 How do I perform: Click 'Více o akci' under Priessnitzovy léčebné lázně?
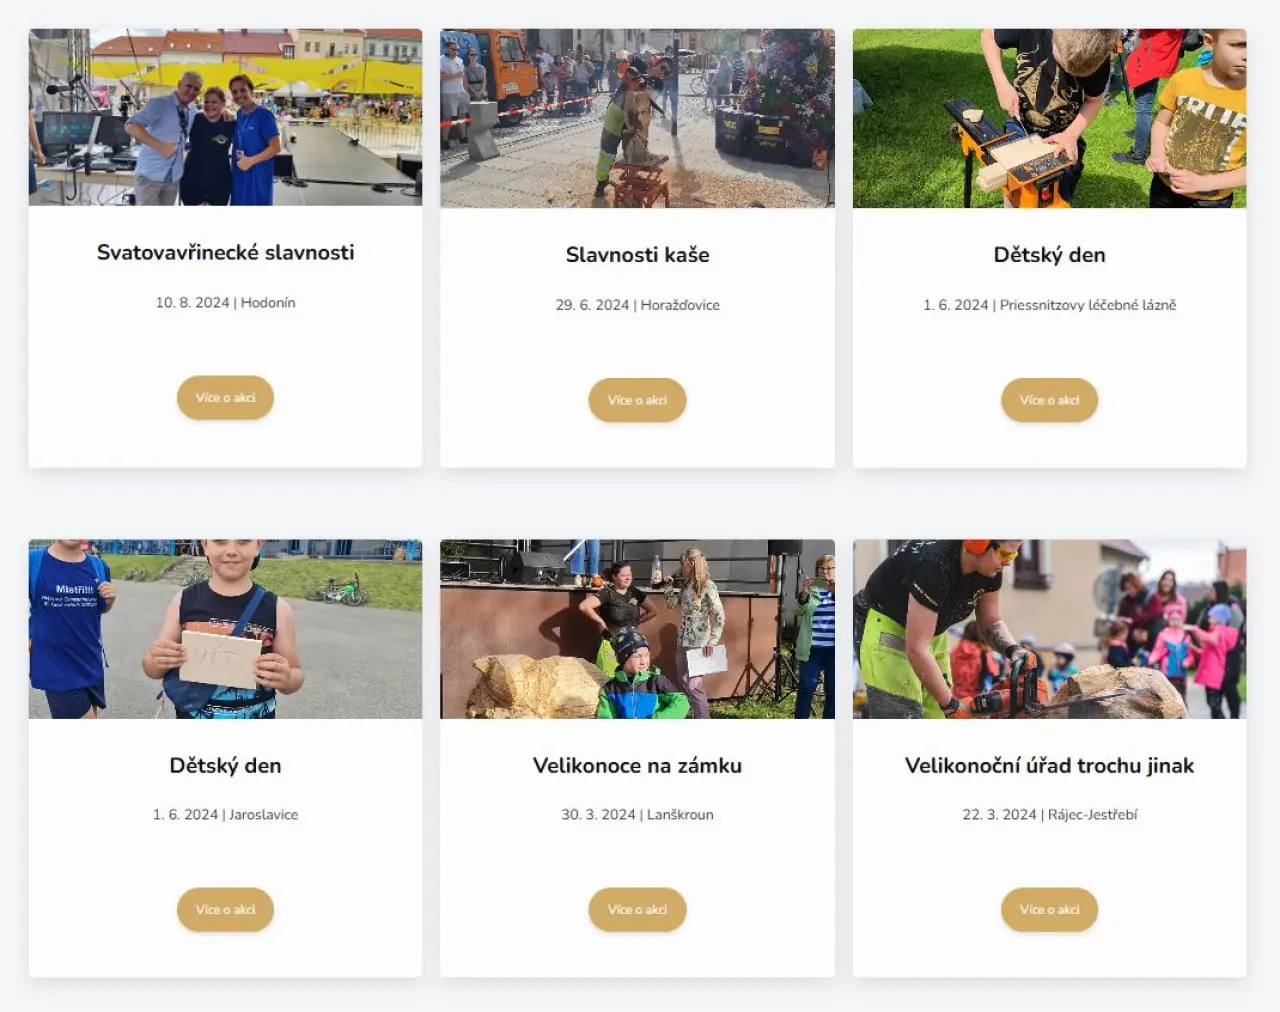tap(1049, 400)
